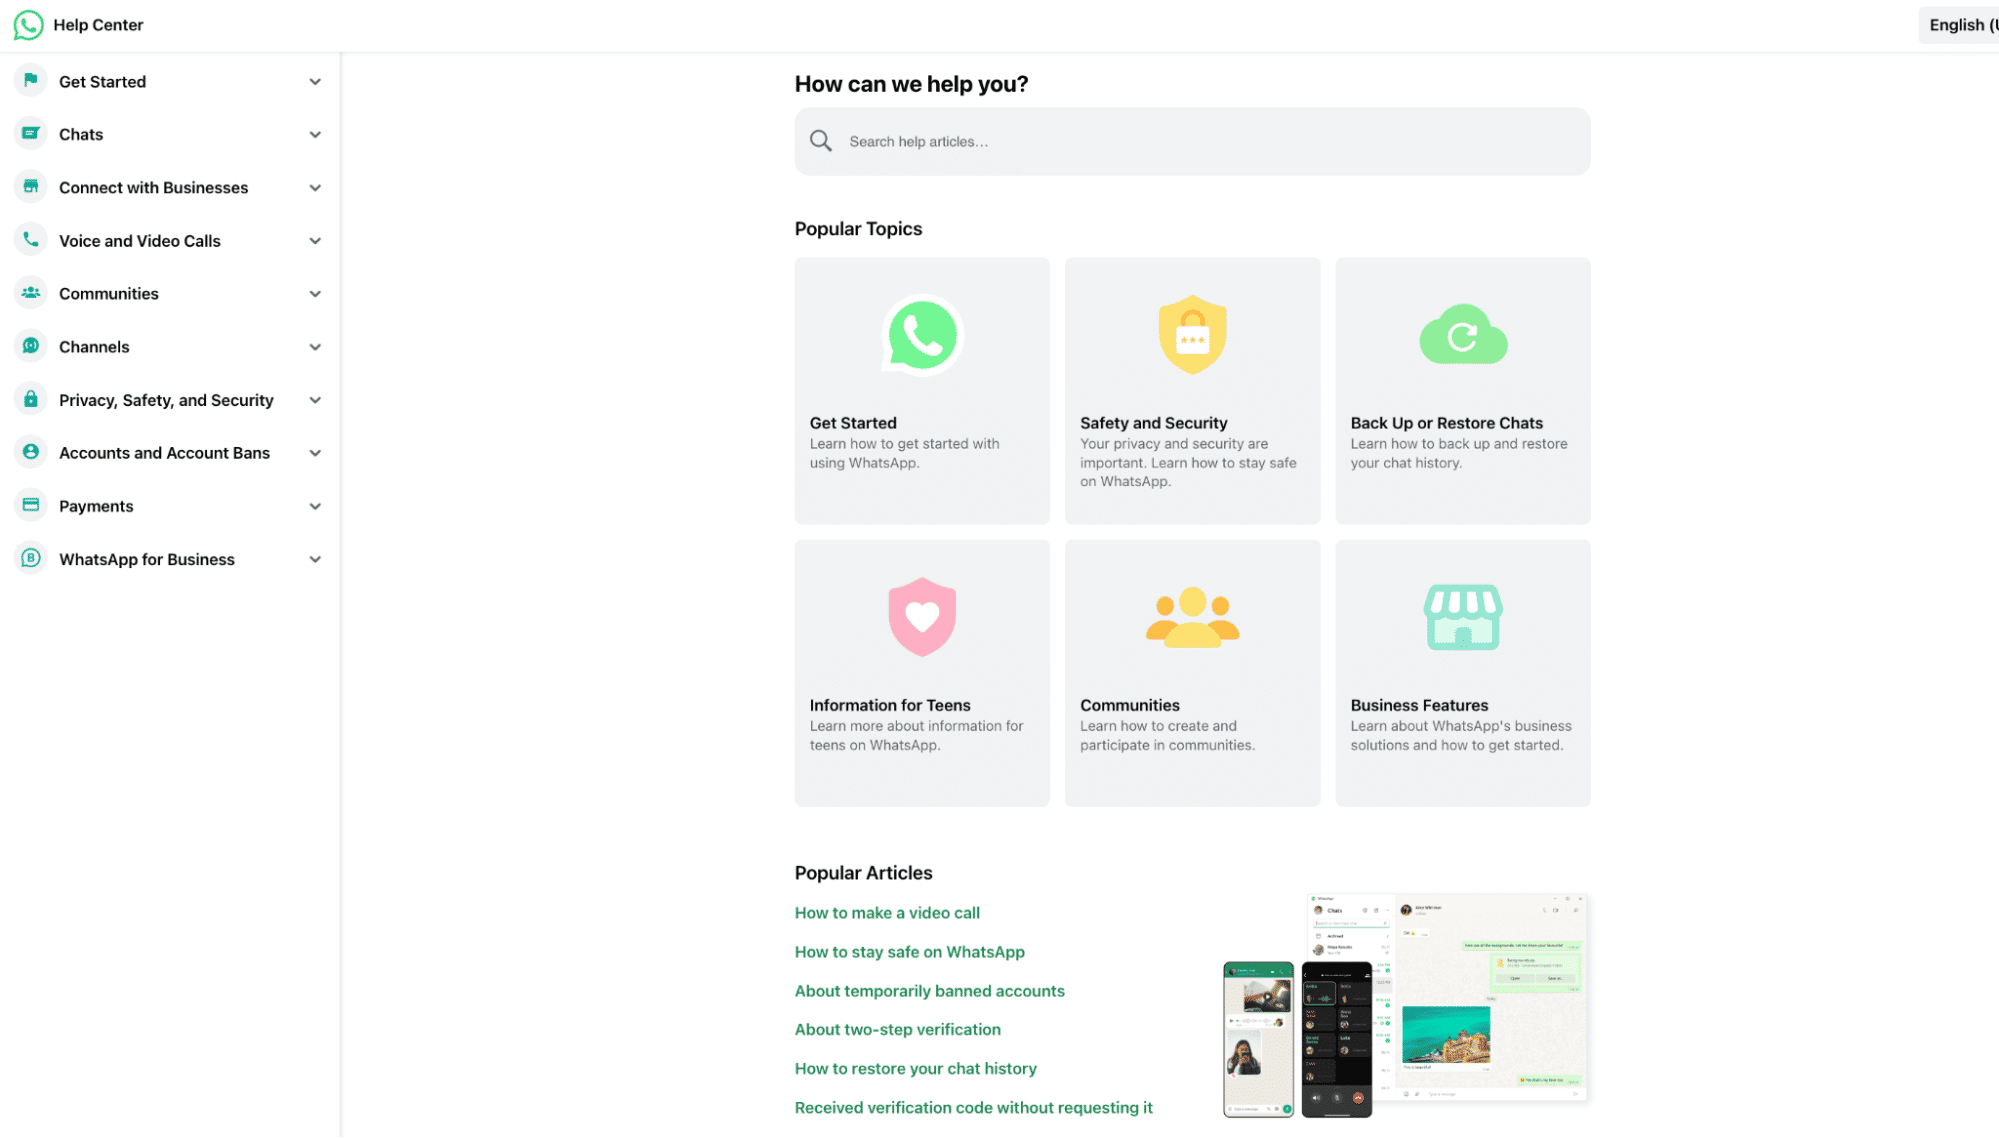This screenshot has height=1138, width=1999.
Task: Select the Channels broadcast icon
Action: click(30, 346)
